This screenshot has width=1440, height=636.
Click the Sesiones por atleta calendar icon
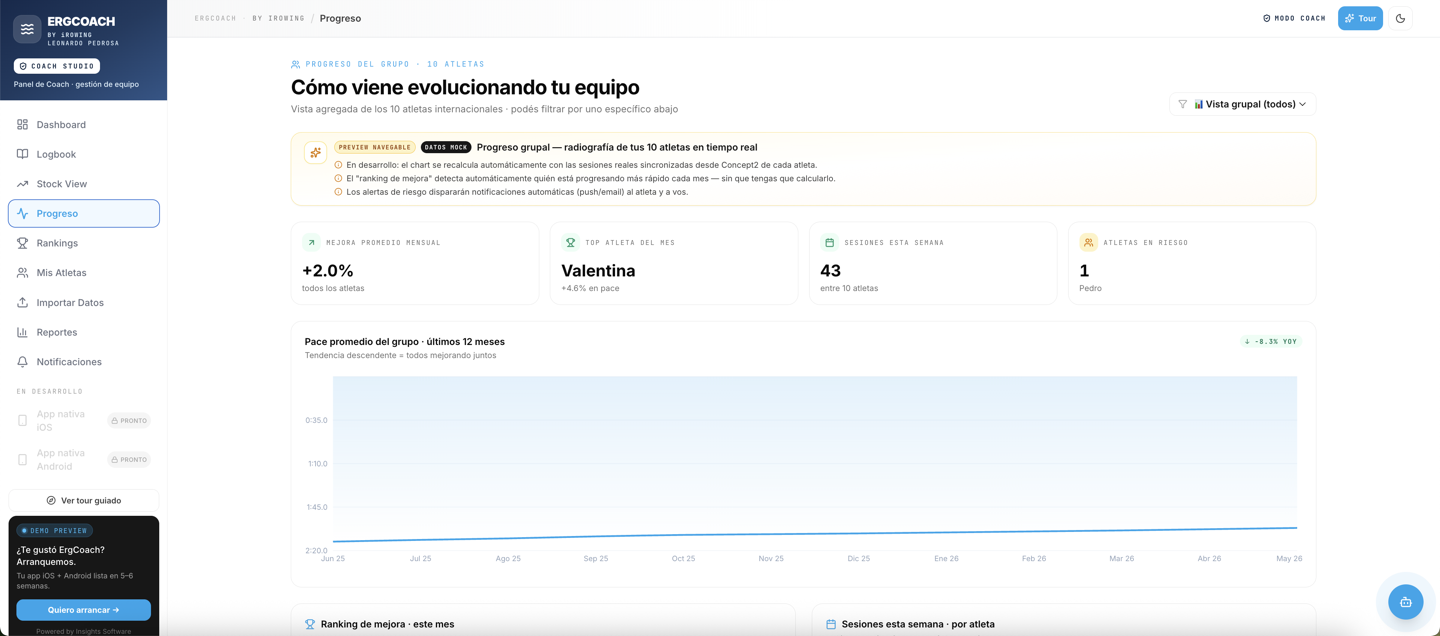point(831,624)
